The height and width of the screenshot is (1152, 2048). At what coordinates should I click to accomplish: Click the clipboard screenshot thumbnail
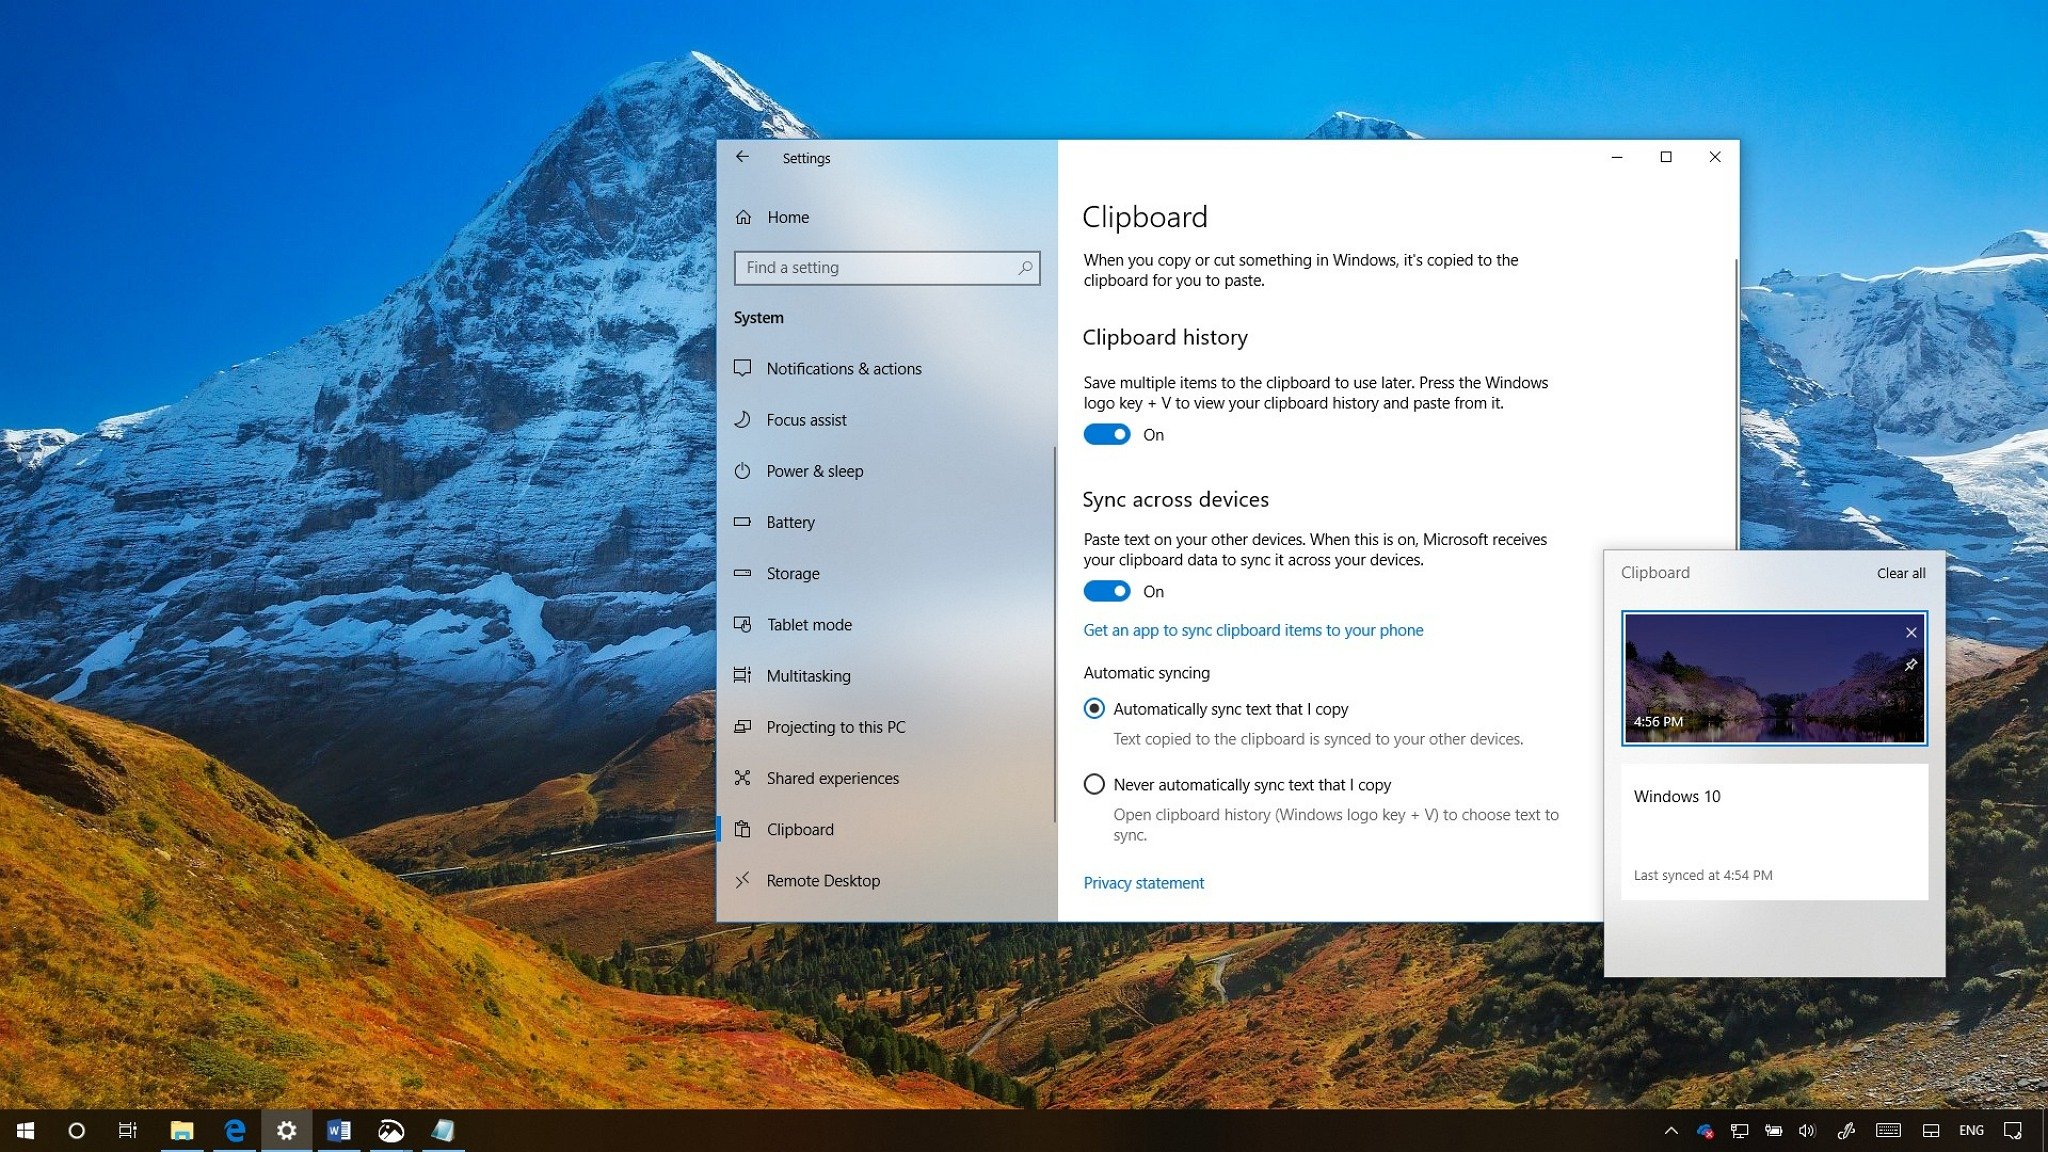pyautogui.click(x=1774, y=679)
